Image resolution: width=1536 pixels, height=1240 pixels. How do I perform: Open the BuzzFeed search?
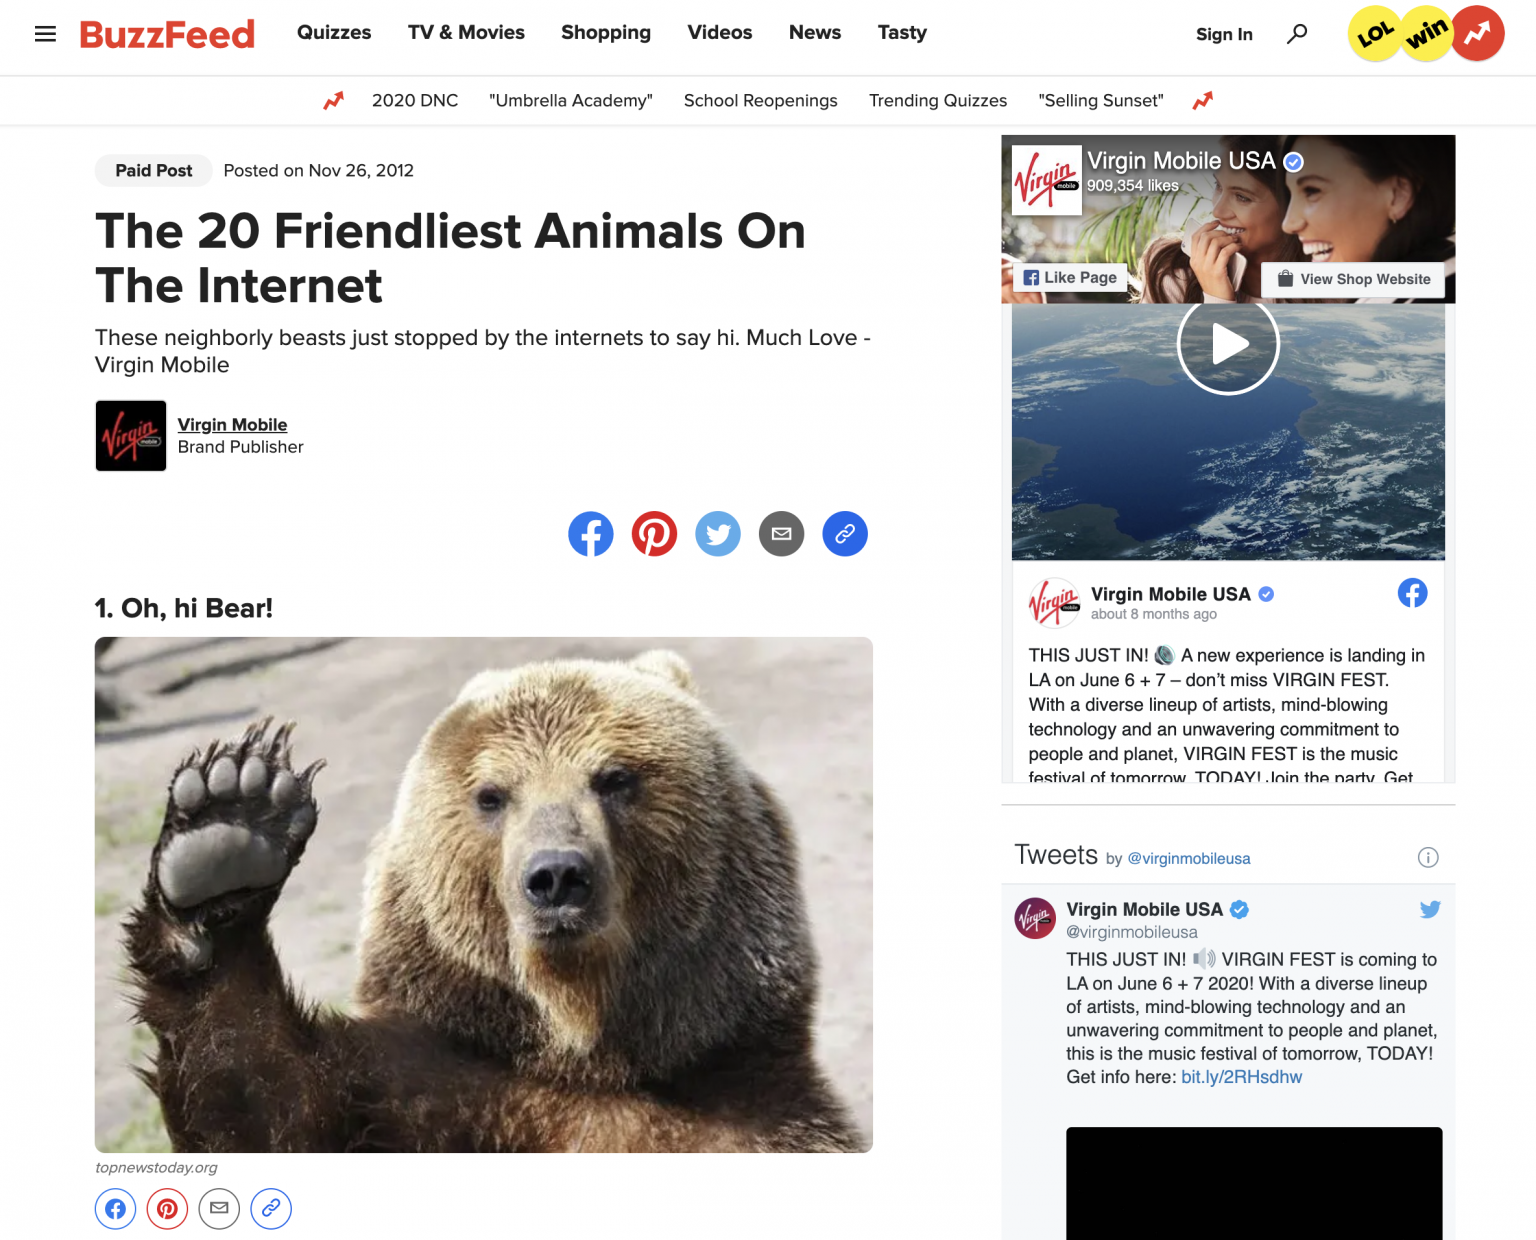click(1297, 33)
